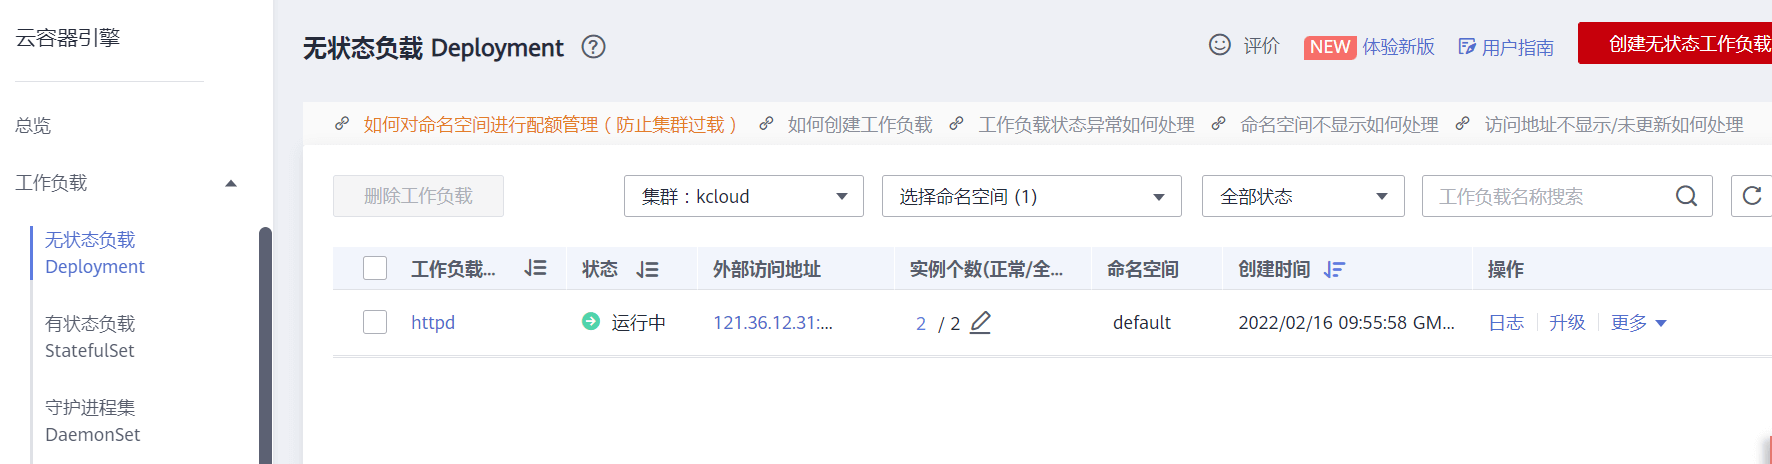Tick the checkbox for httpd row
Screen dimensions: 1772x464
(375, 322)
